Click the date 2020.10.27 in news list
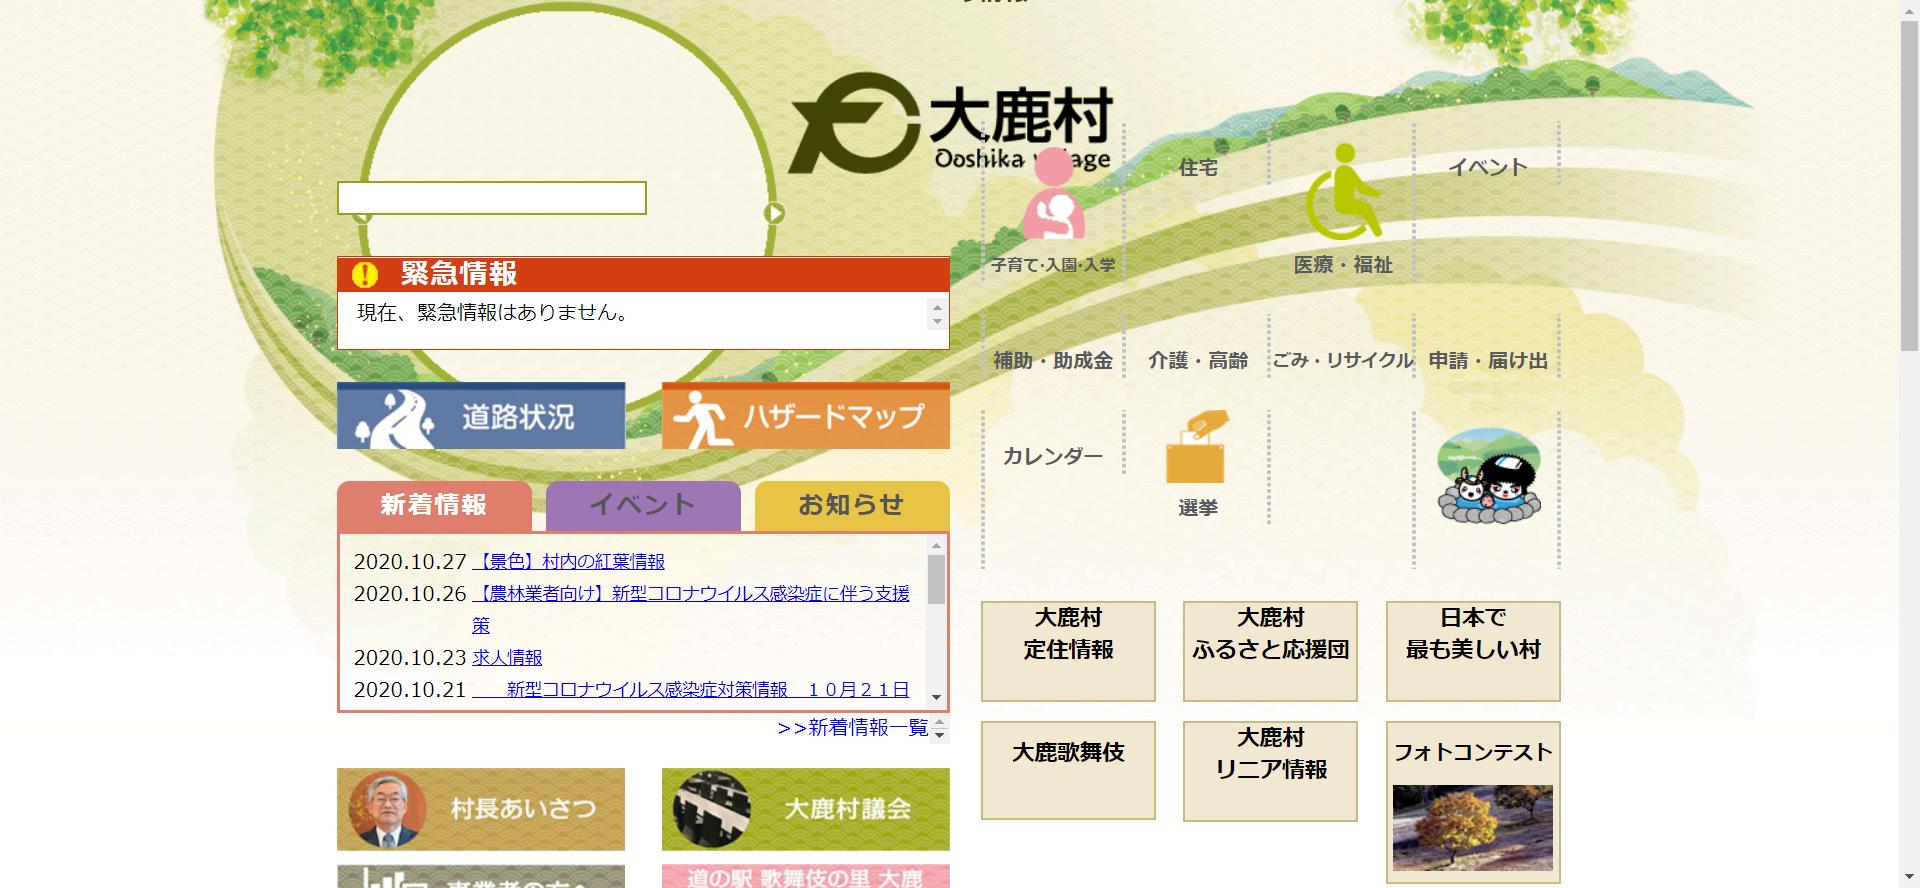This screenshot has height=888, width=1920. click(410, 562)
